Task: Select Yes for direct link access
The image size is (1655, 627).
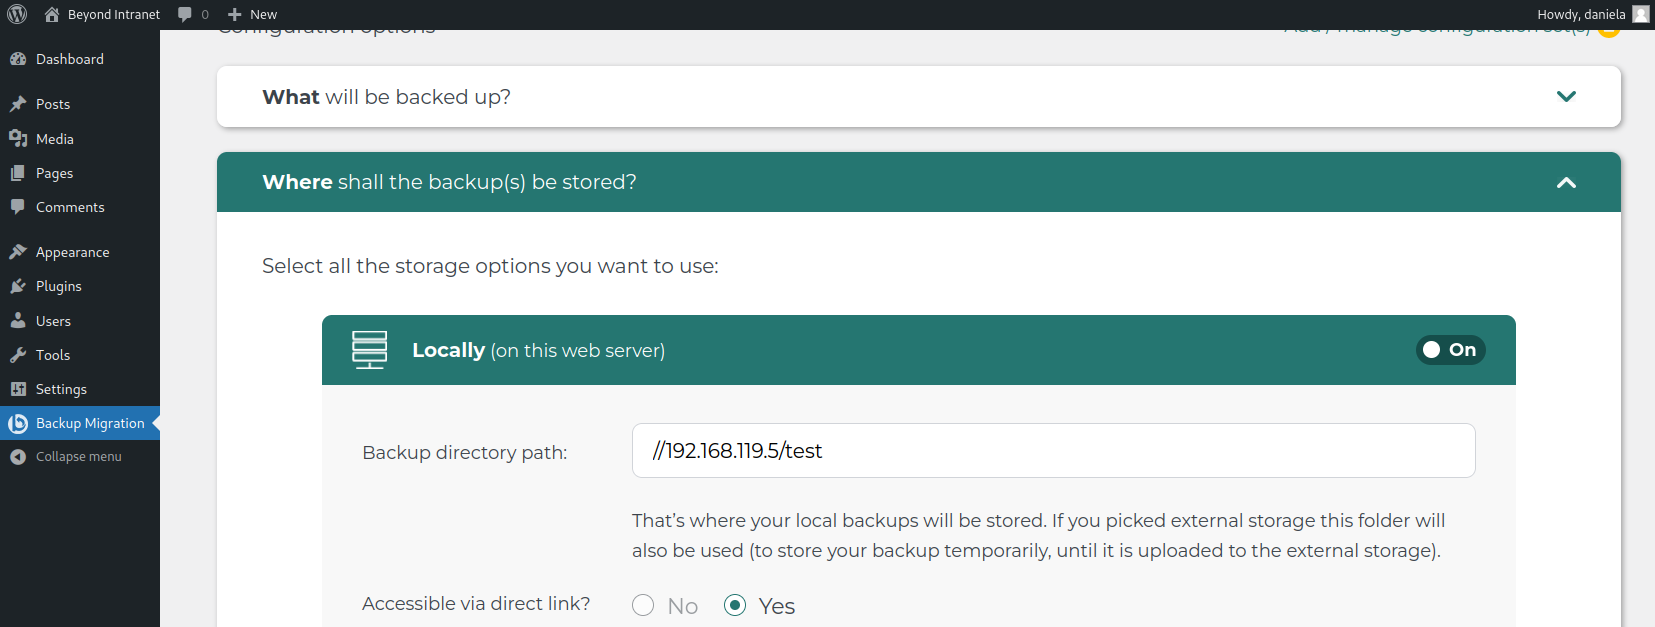Action: 735,606
